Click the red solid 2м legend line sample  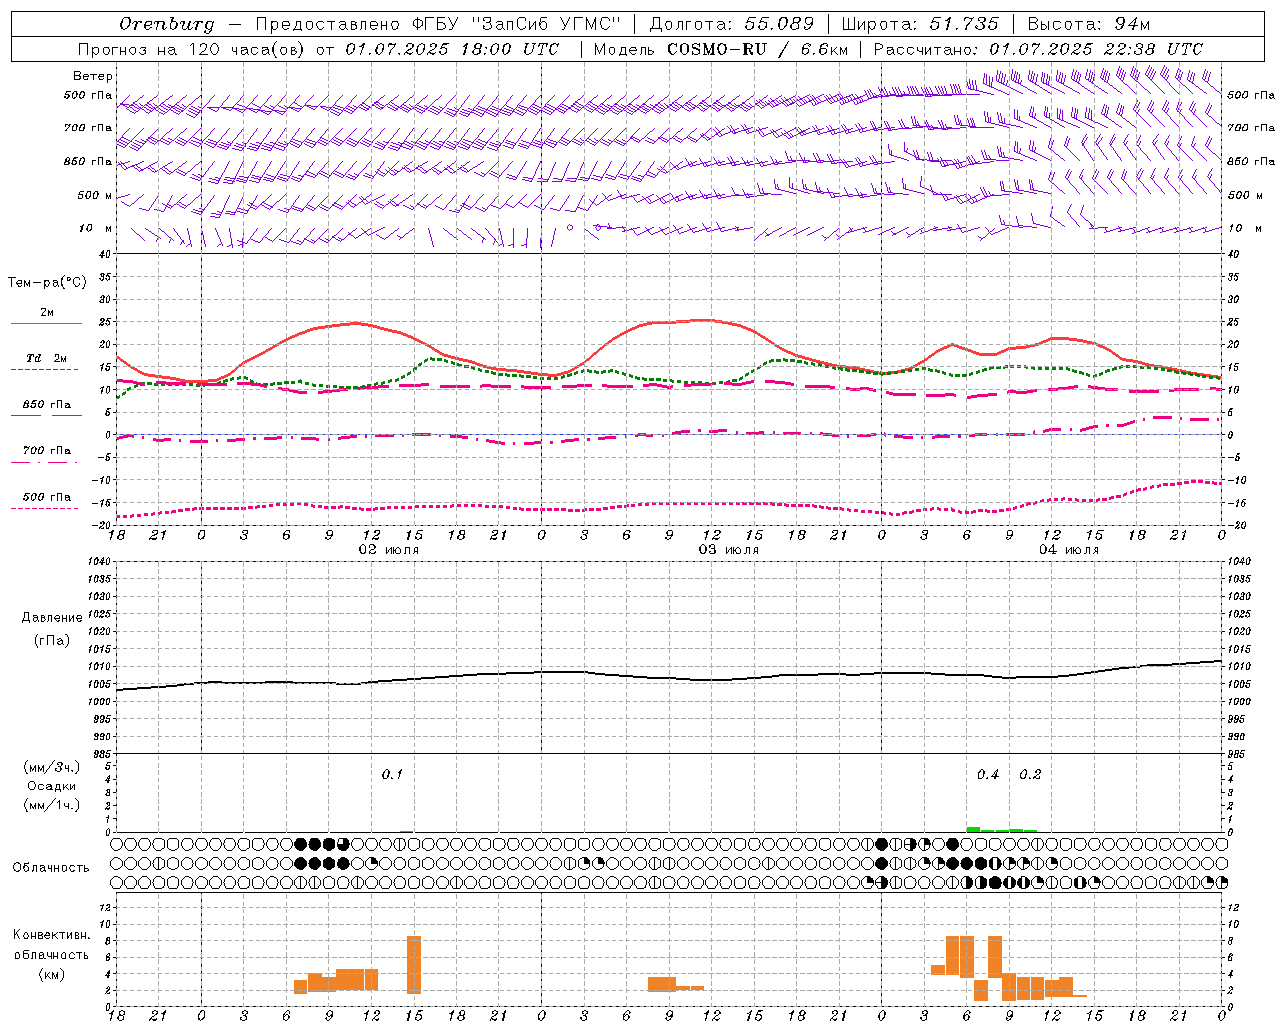(47, 323)
